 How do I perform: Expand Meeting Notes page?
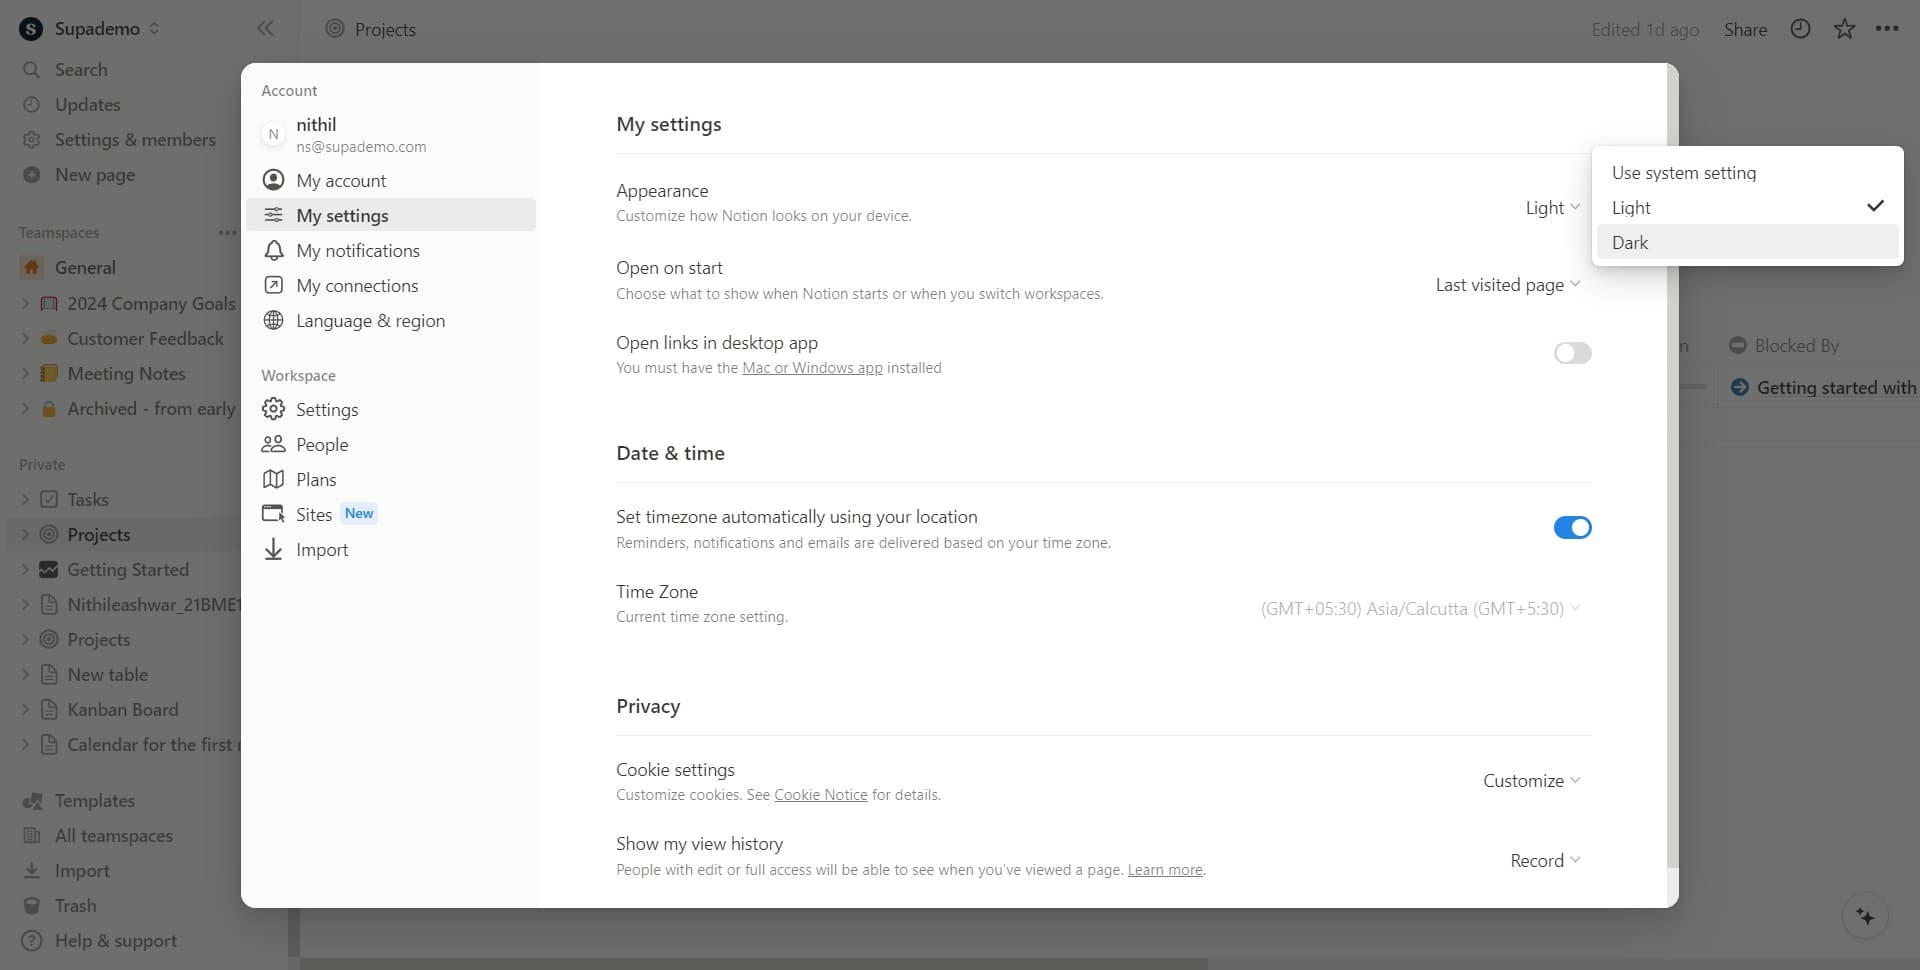(x=25, y=374)
